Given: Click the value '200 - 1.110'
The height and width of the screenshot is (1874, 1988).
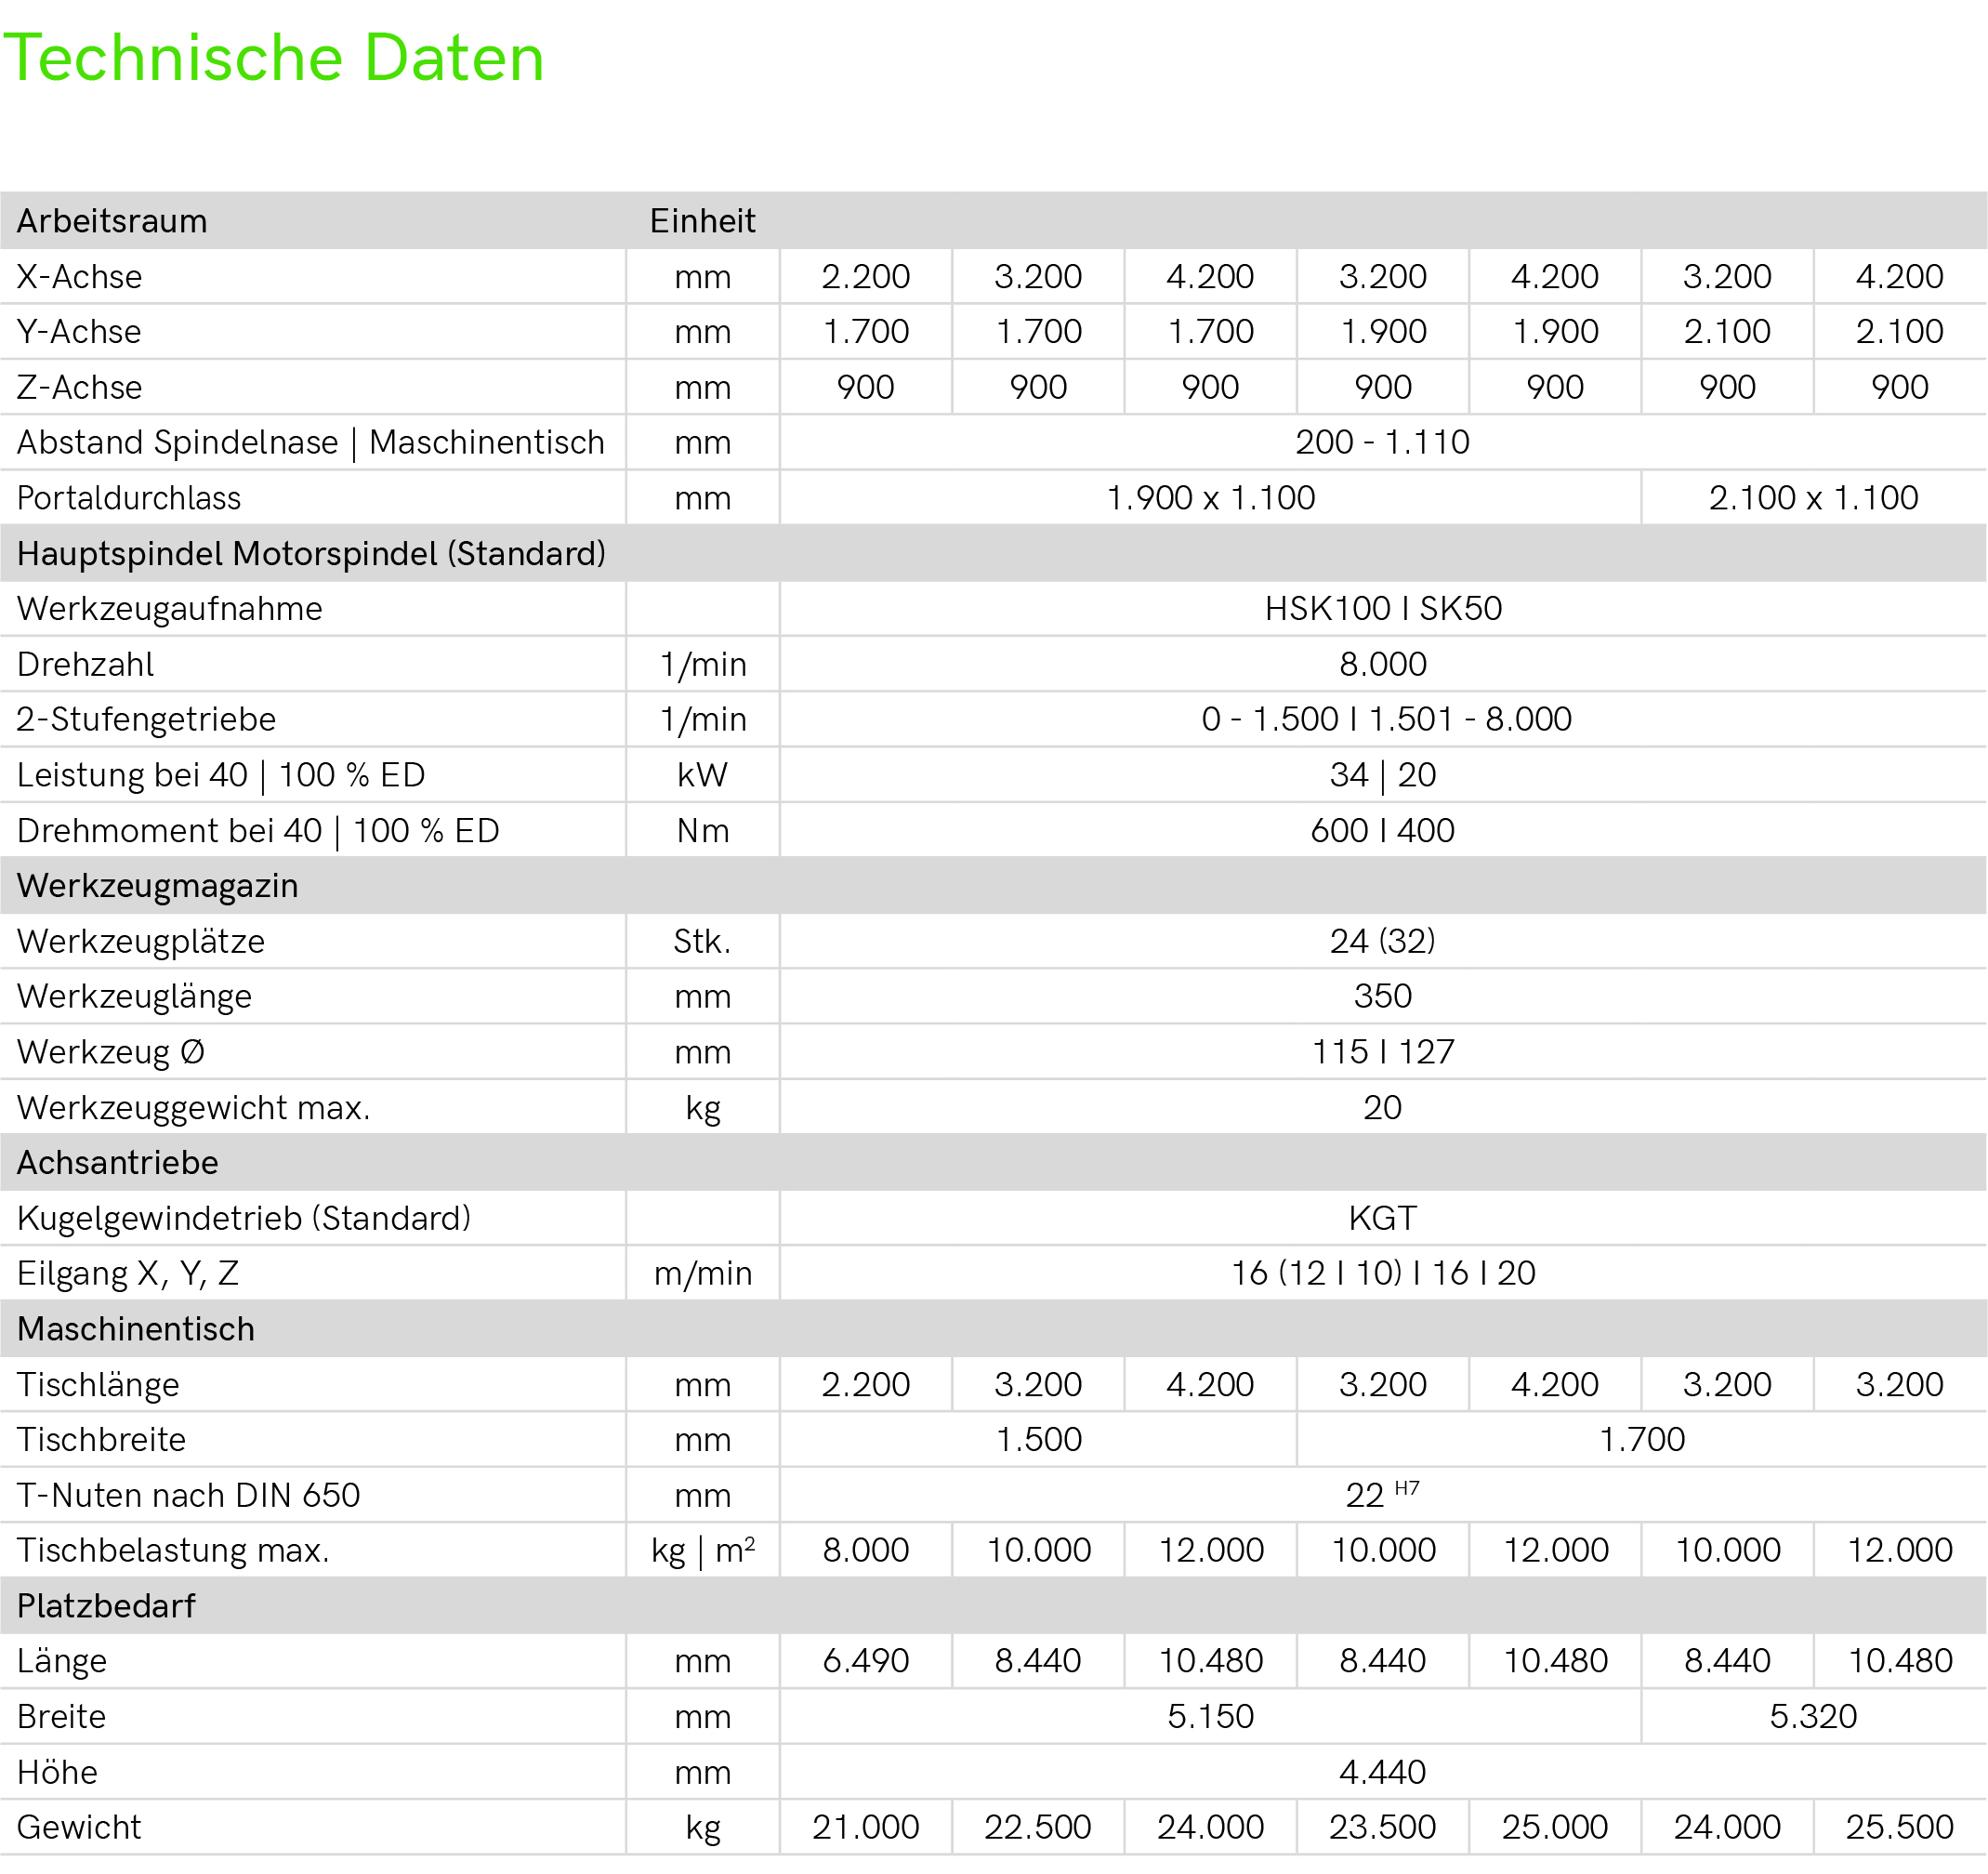Looking at the screenshot, I should tap(1383, 442).
